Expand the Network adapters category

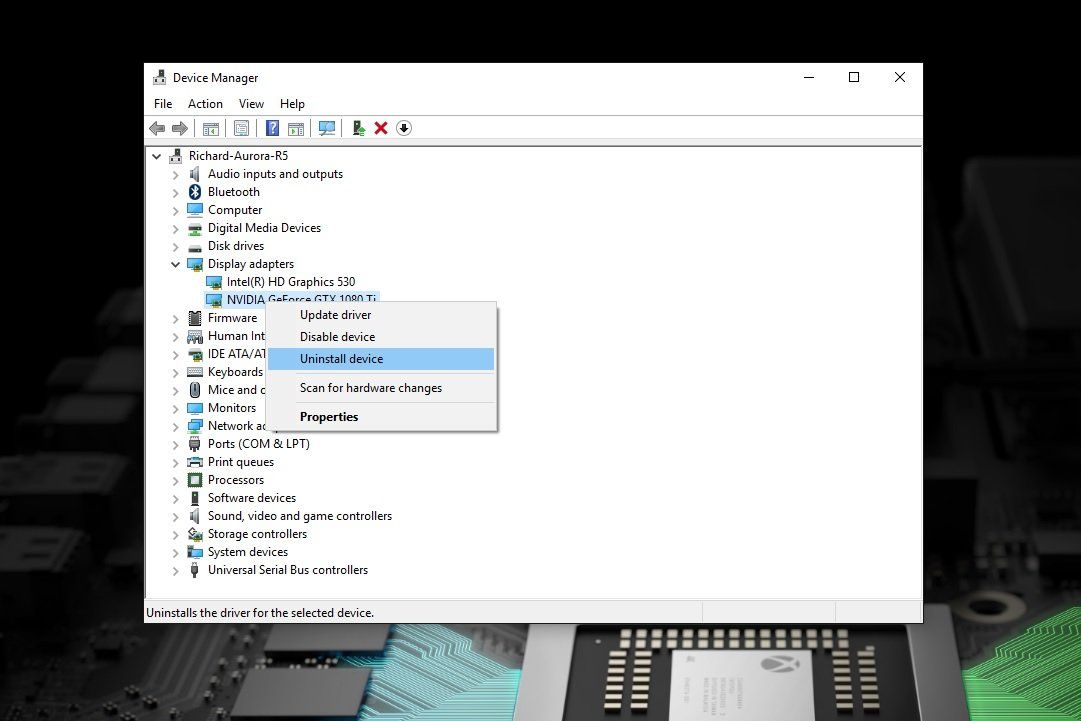tap(176, 425)
